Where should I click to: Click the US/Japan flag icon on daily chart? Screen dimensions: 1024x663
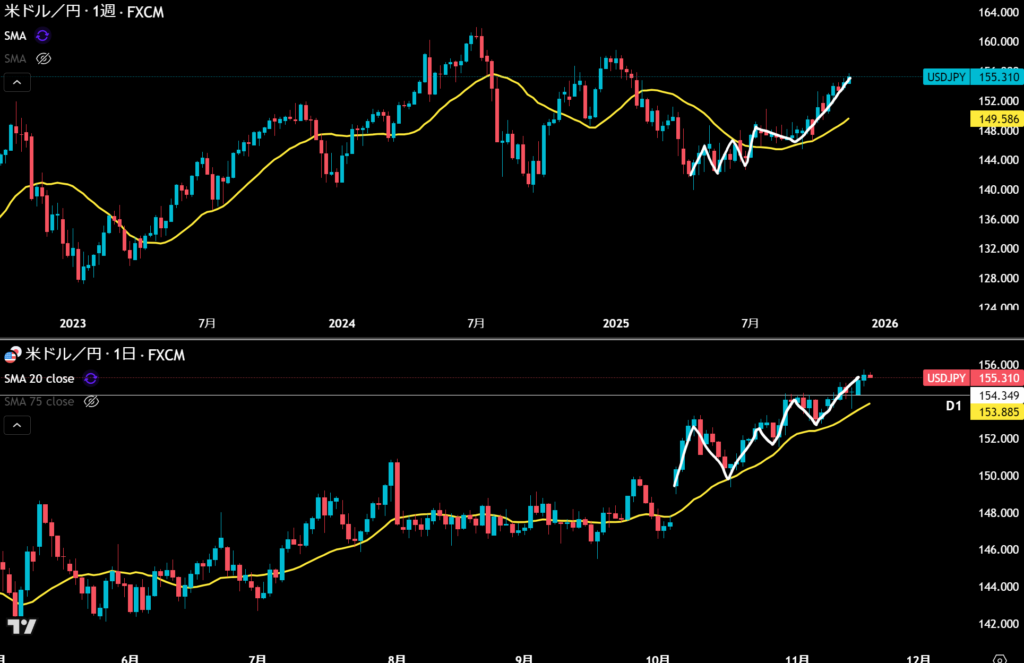point(13,355)
